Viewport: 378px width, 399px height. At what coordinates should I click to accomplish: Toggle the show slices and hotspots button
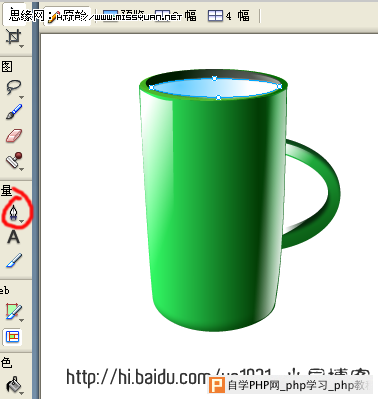(x=13, y=337)
